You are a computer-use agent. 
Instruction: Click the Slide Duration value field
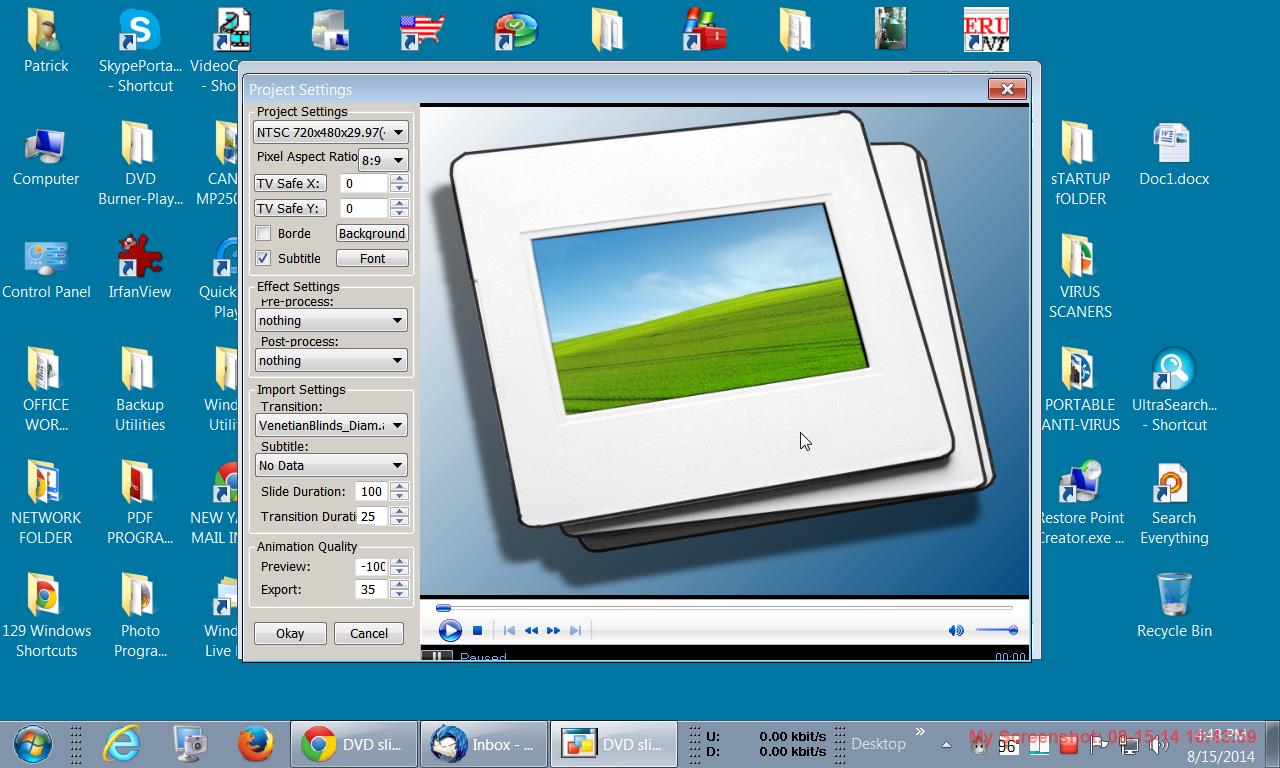click(x=372, y=491)
